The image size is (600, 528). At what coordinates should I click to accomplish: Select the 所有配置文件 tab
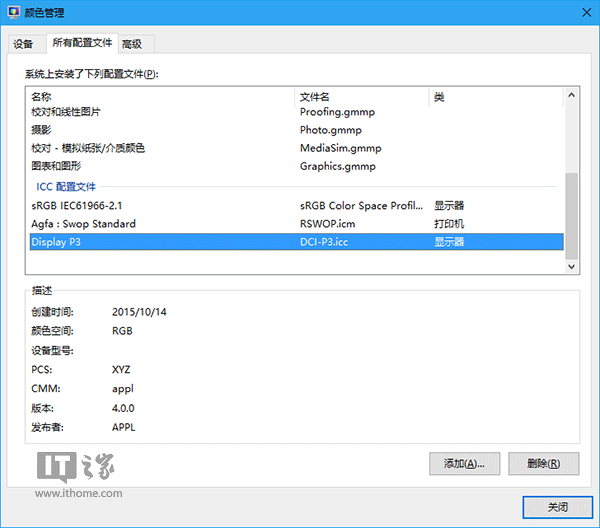[x=82, y=43]
